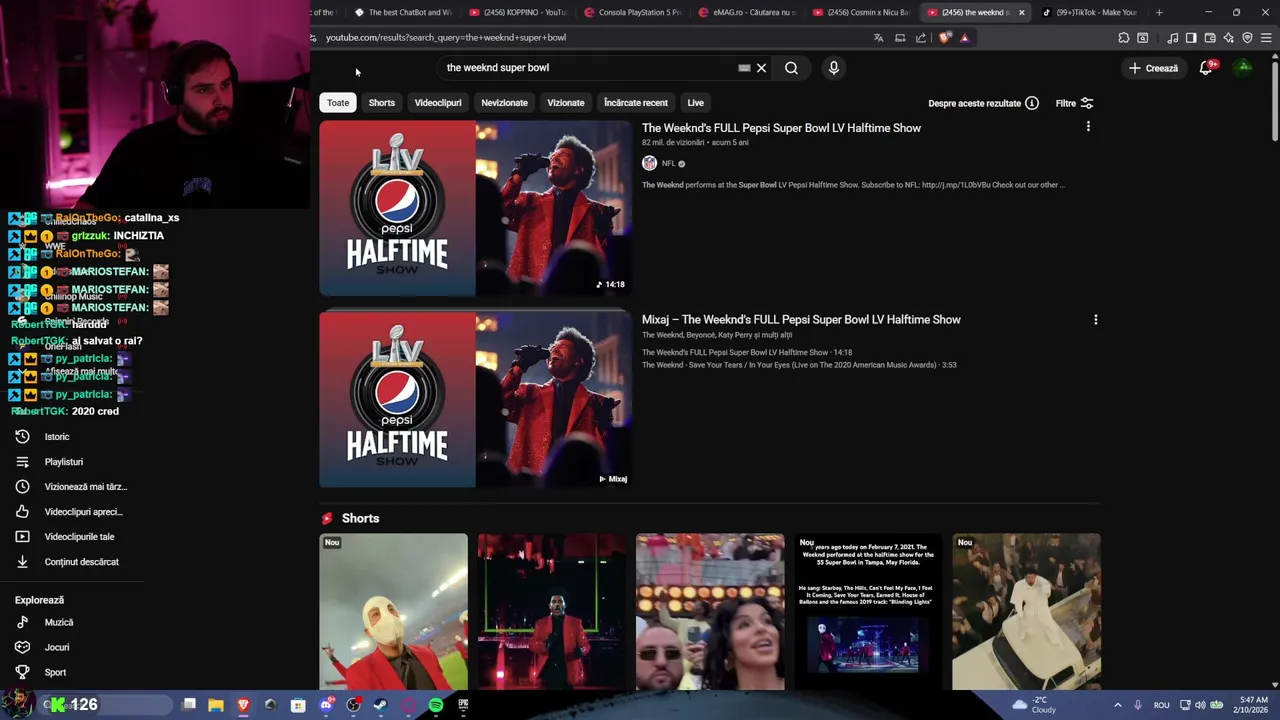Switch to TikTok browser tab
Image resolution: width=1280 pixels, height=720 pixels.
point(1090,12)
